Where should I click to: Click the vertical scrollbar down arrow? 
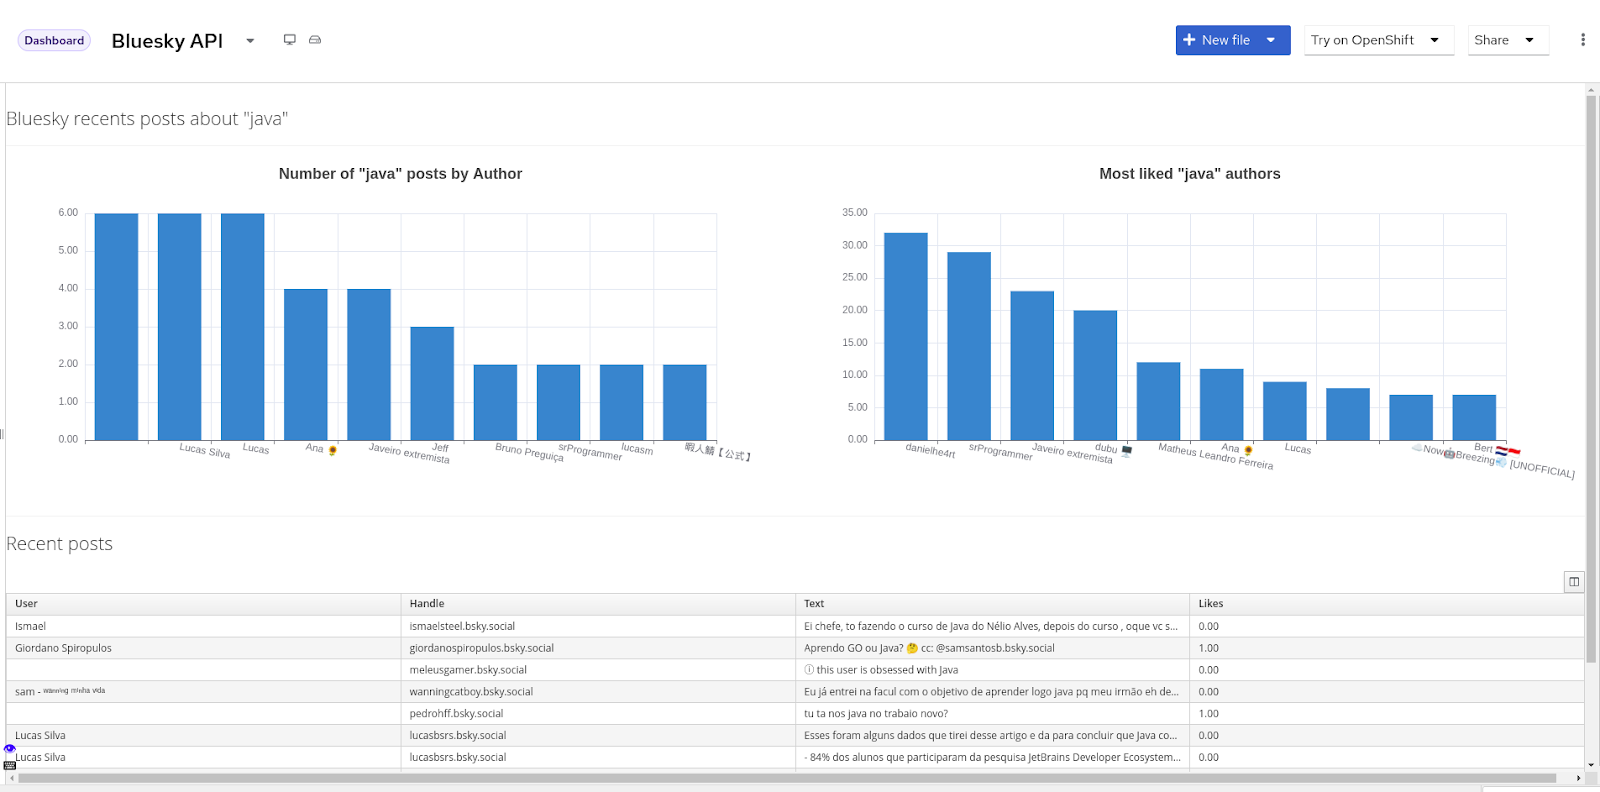(x=1591, y=766)
